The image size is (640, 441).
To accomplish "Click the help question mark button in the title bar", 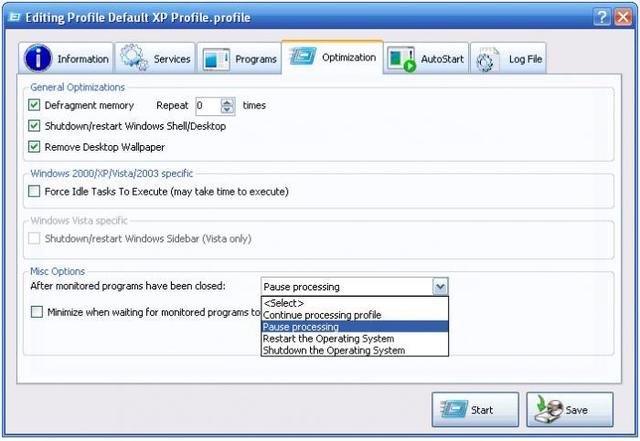I will 602,17.
